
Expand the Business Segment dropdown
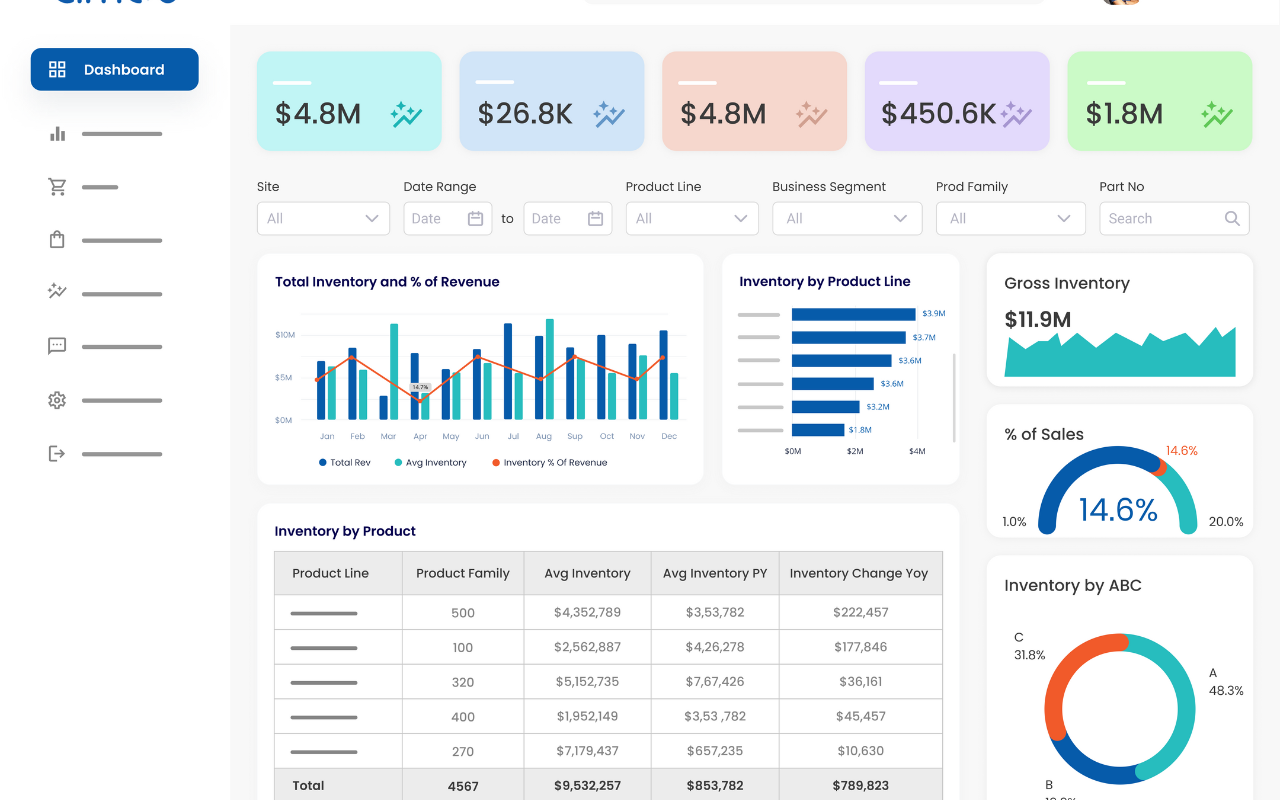tap(847, 218)
